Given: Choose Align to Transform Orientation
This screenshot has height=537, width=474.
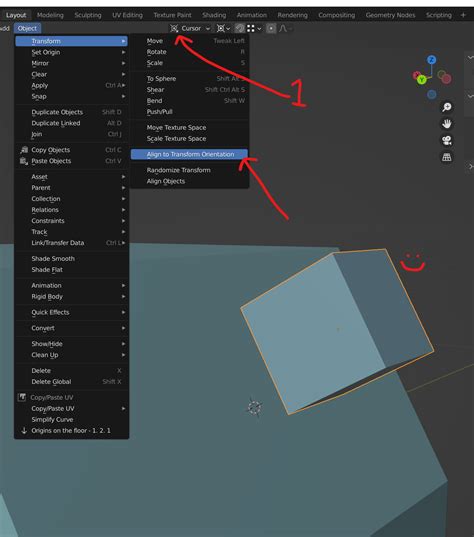Looking at the screenshot, I should pyautogui.click(x=189, y=154).
